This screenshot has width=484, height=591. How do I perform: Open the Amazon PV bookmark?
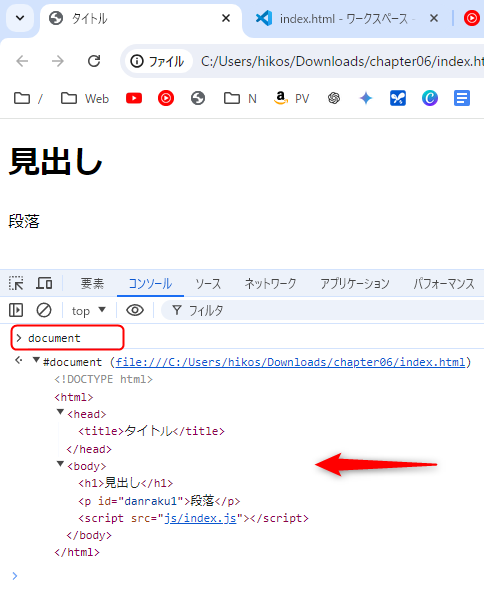[x=291, y=98]
